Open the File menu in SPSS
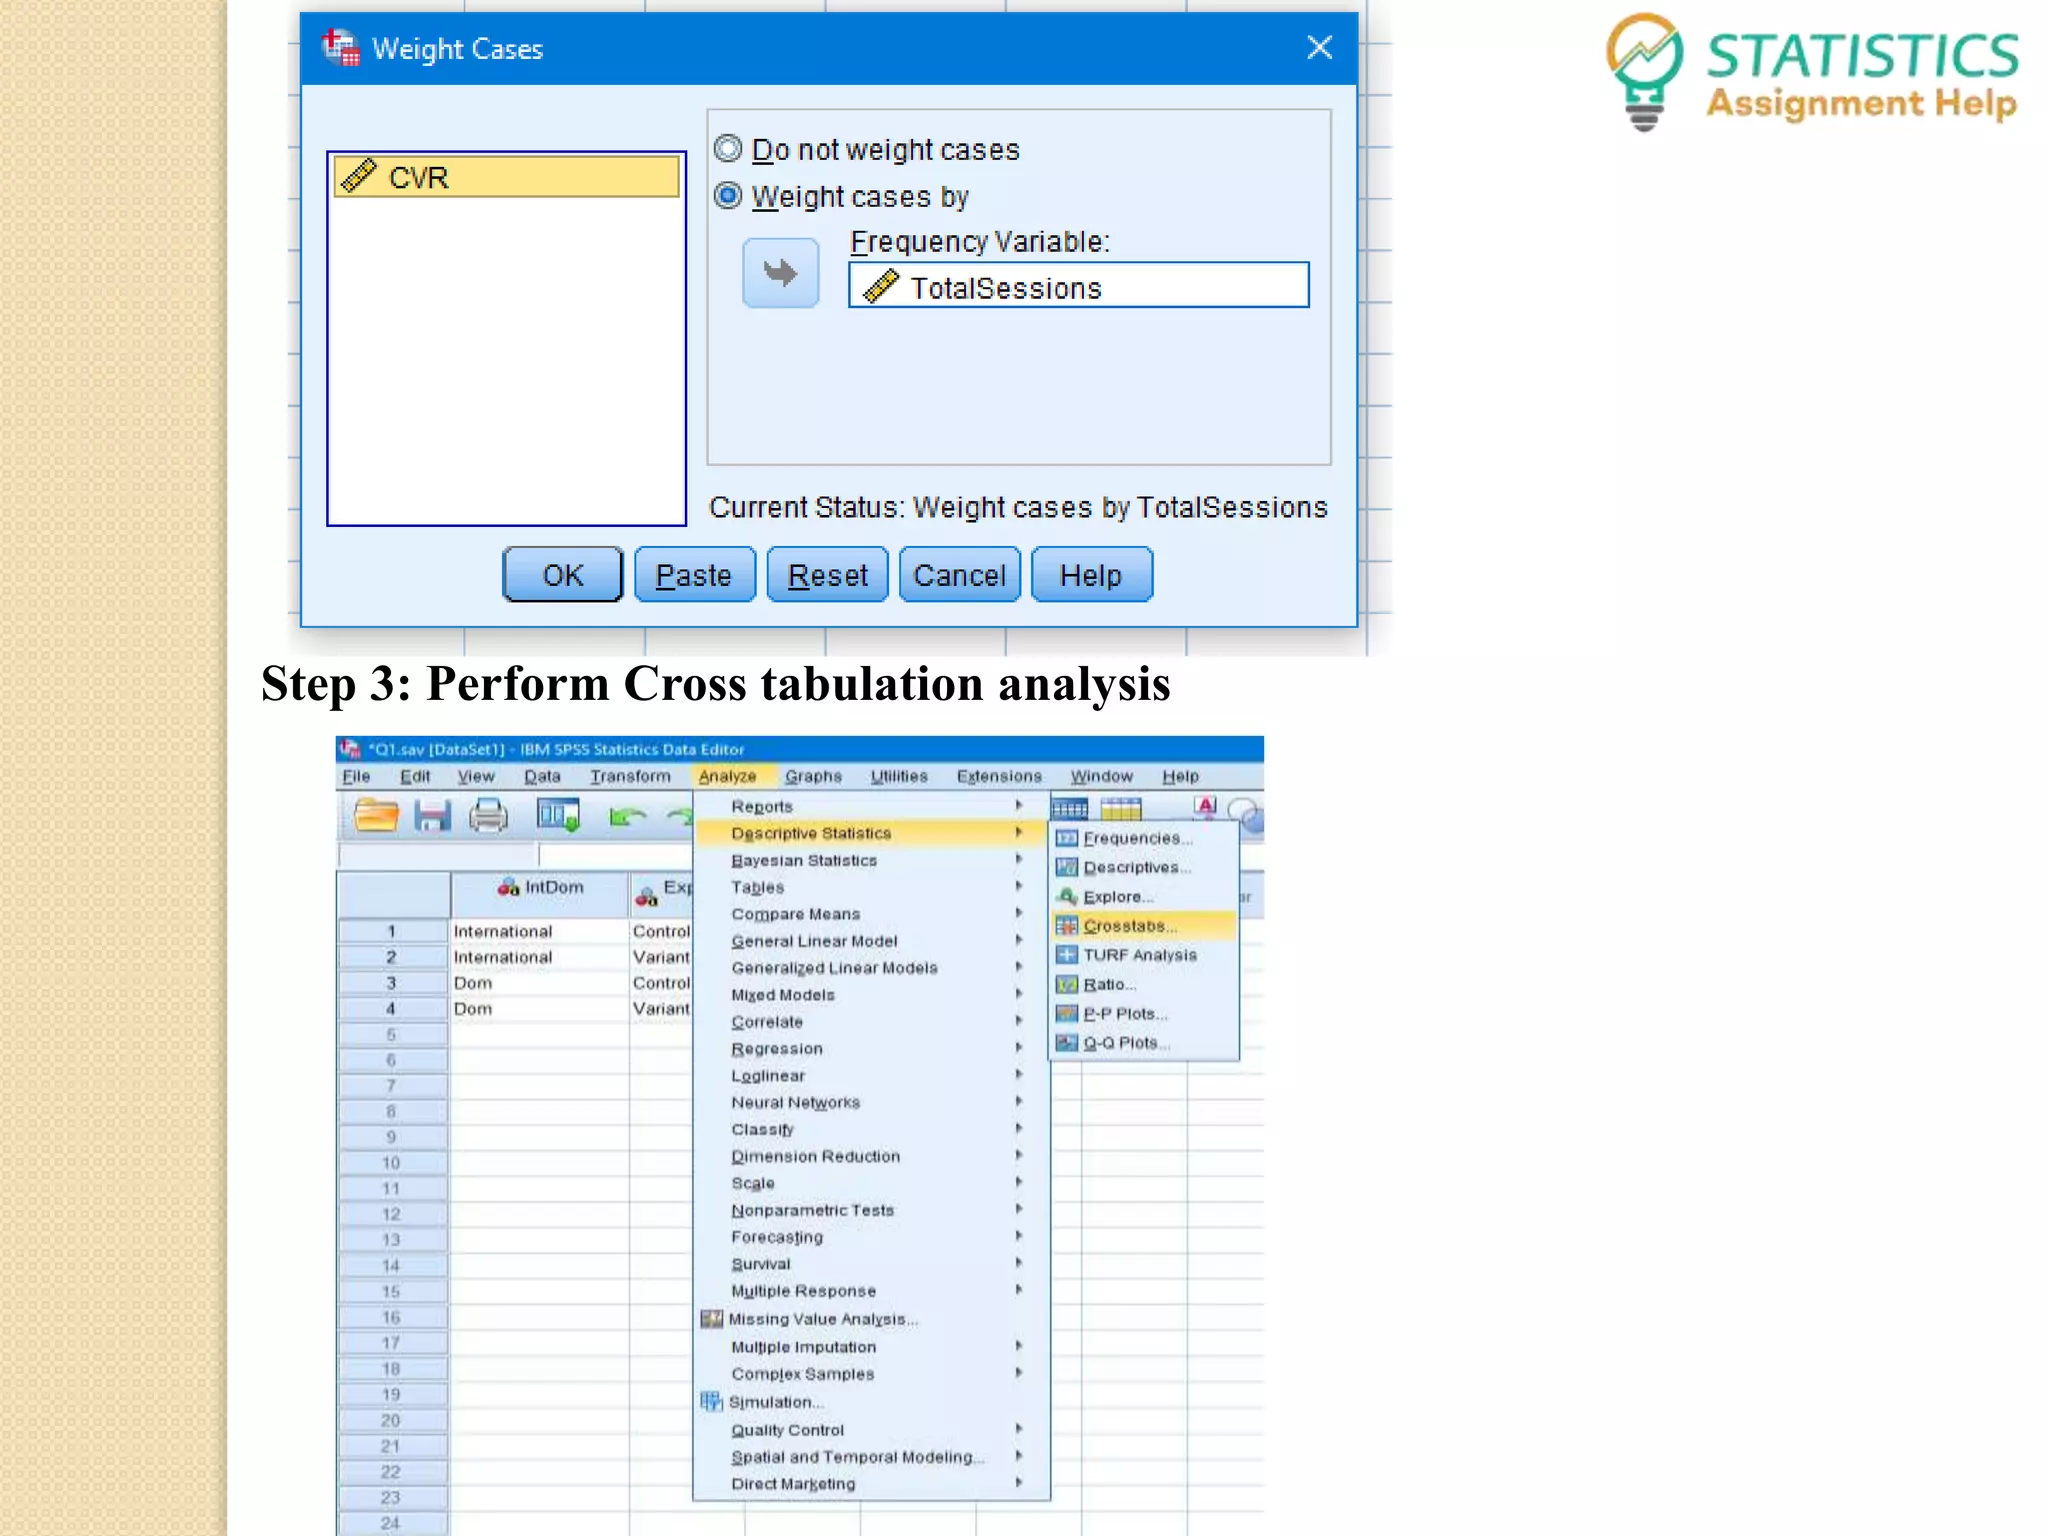Image resolution: width=2048 pixels, height=1536 pixels. pos(356,776)
